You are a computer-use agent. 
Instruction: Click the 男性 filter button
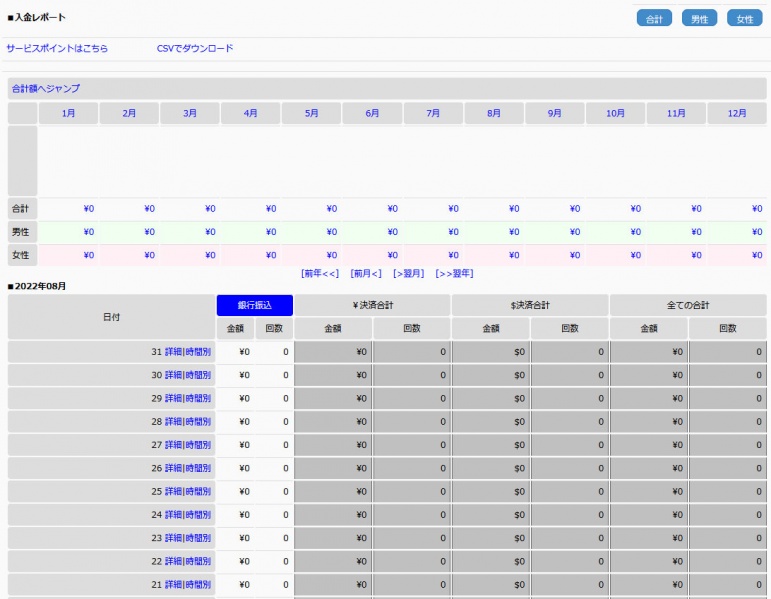click(x=699, y=18)
